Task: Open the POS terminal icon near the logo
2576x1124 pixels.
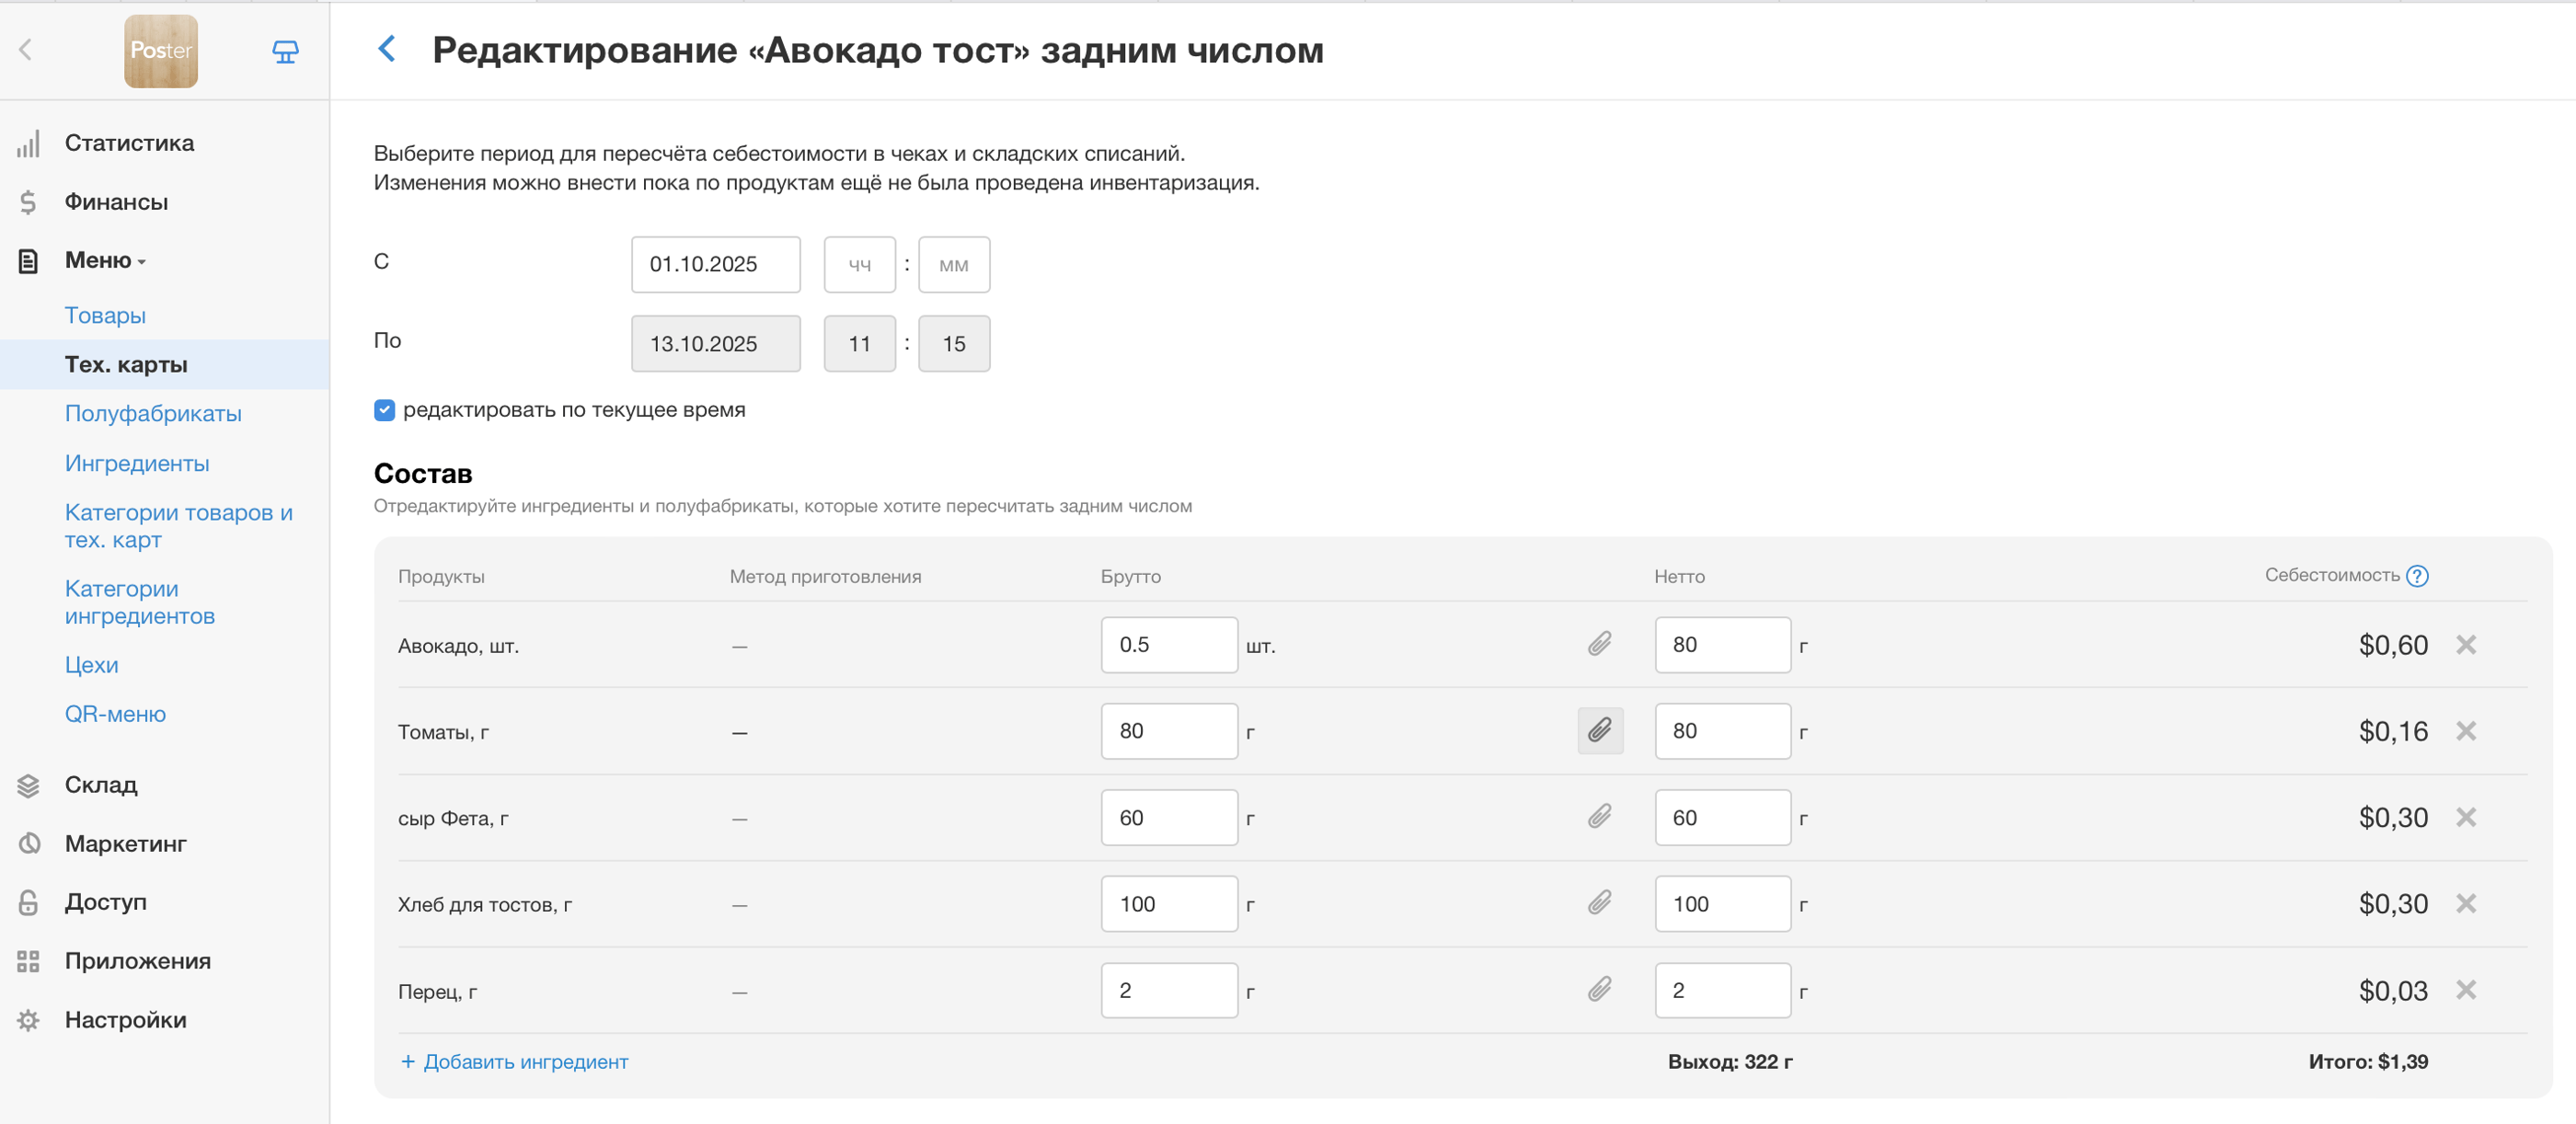Action: click(x=285, y=51)
